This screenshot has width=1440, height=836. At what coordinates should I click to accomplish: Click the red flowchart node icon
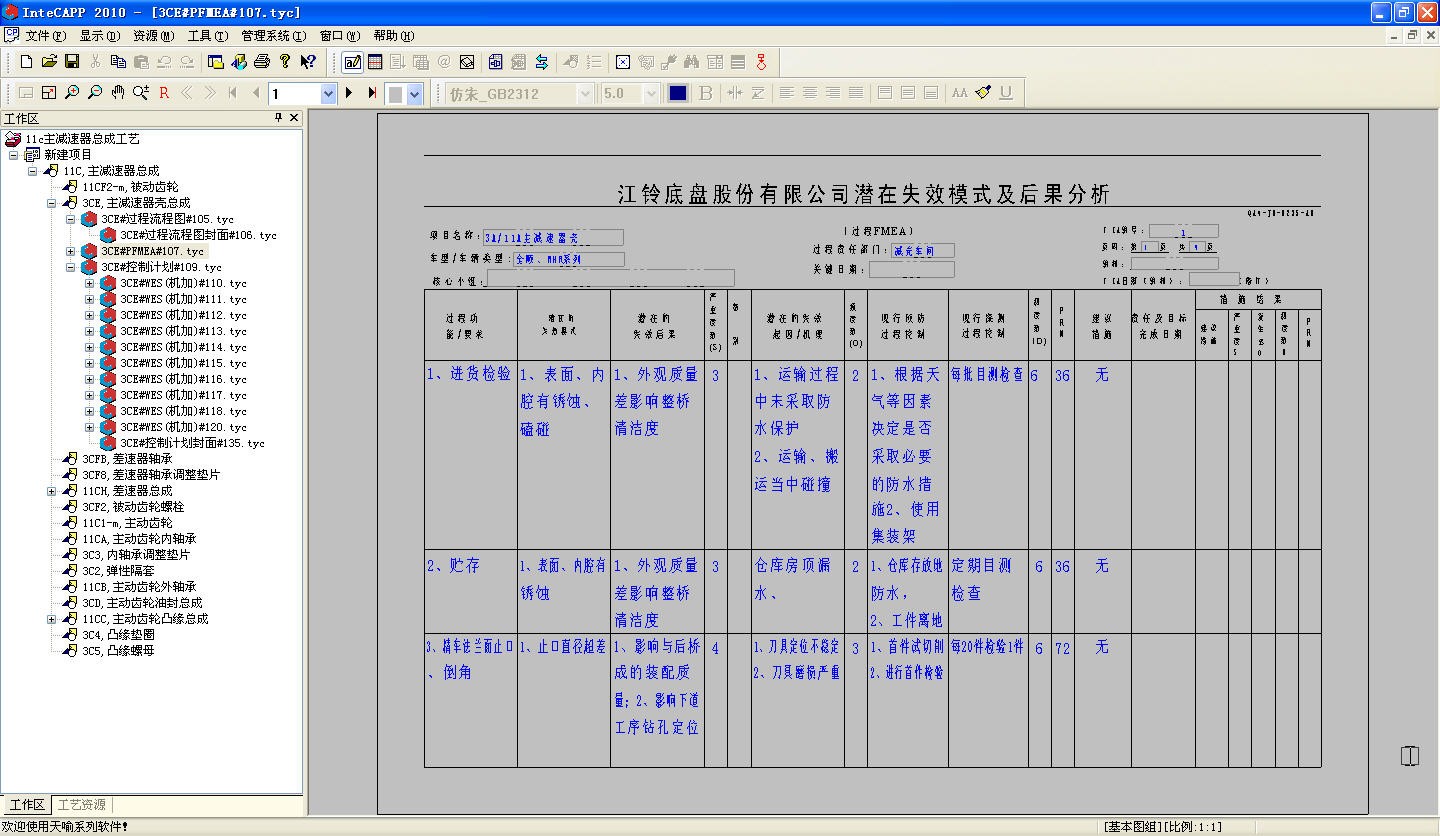tap(762, 62)
